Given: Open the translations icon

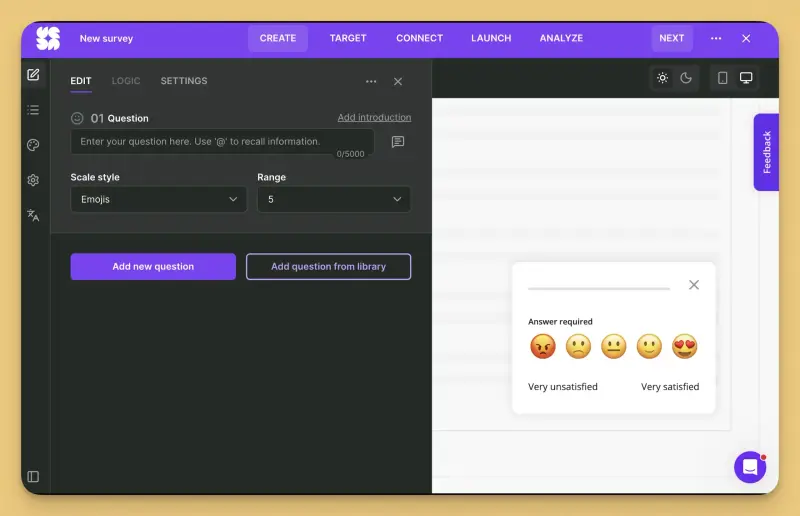Looking at the screenshot, I should 33,215.
